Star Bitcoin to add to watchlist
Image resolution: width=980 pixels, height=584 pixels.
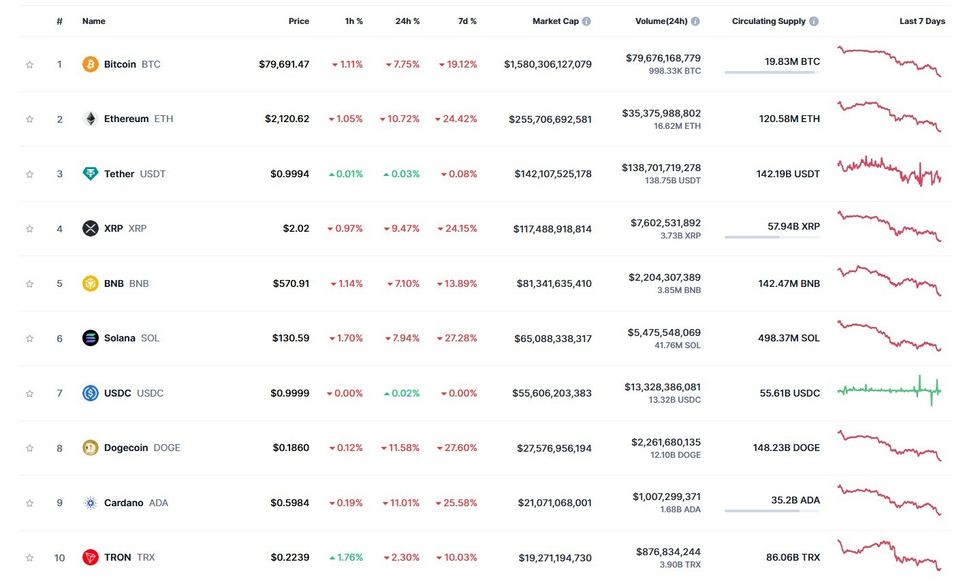30,65
